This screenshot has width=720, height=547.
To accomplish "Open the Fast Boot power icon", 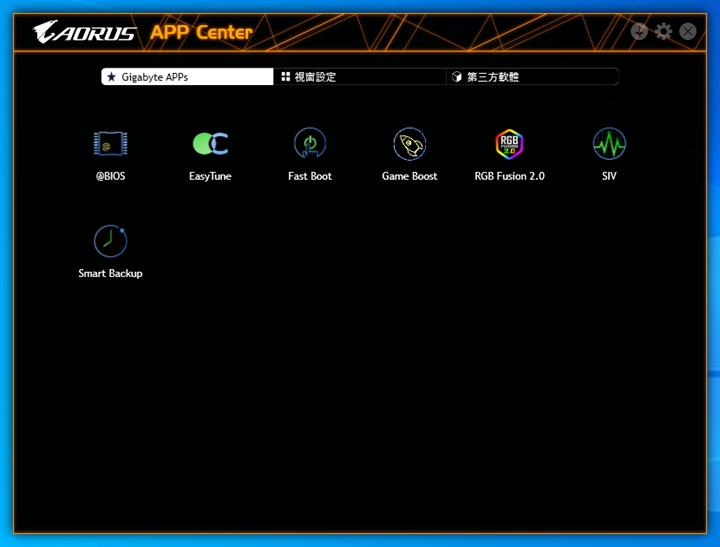I will click(x=310, y=144).
